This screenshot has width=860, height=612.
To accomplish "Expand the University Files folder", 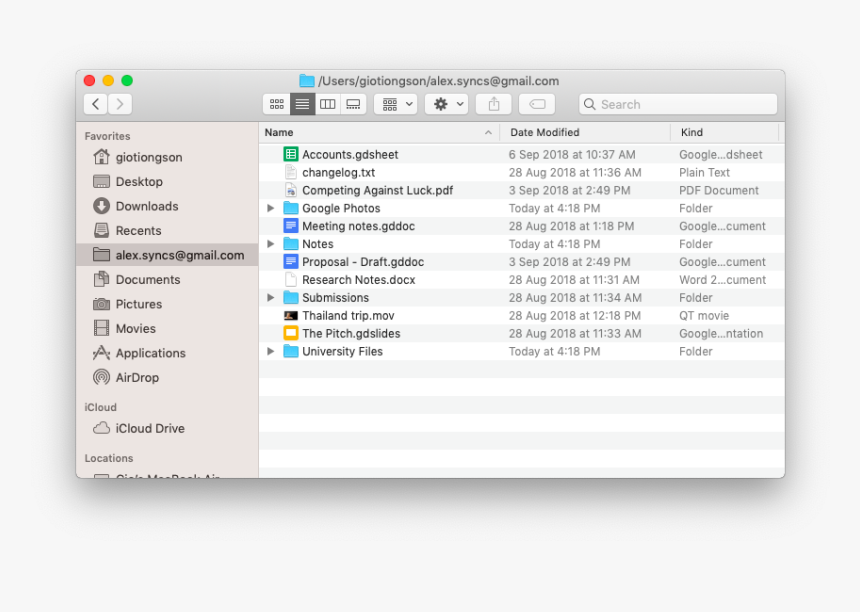I will [270, 352].
